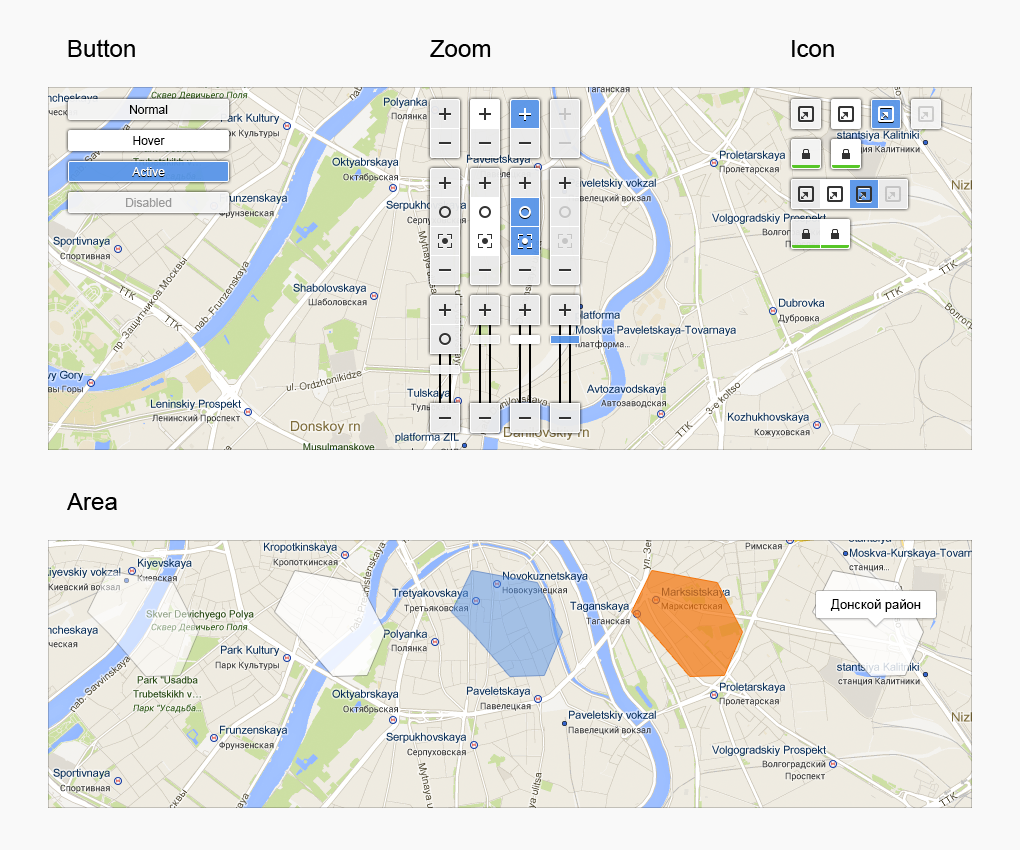Viewport: 1020px width, 850px height.
Task: Click plus on the second slider zoom control
Action: [x=485, y=310]
